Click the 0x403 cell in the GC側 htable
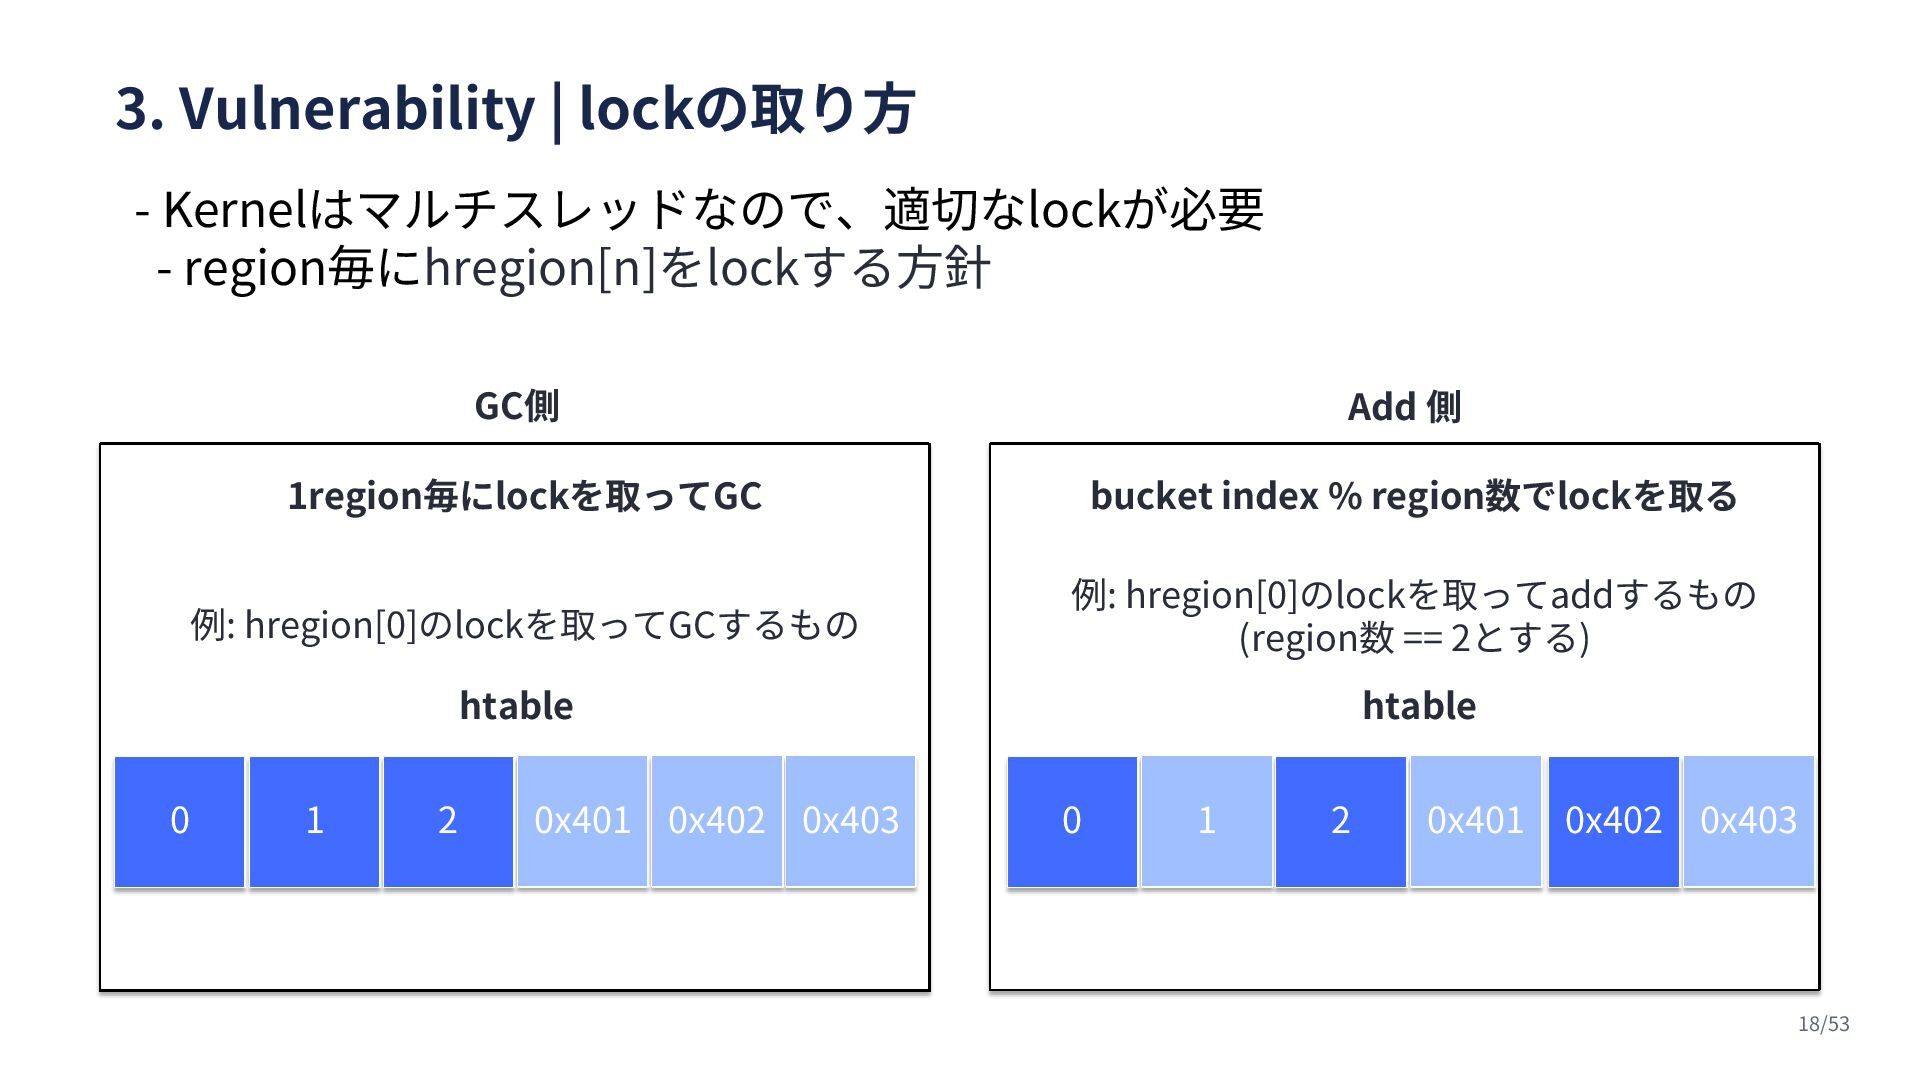Image resolution: width=1920 pixels, height=1080 pixels. (850, 821)
